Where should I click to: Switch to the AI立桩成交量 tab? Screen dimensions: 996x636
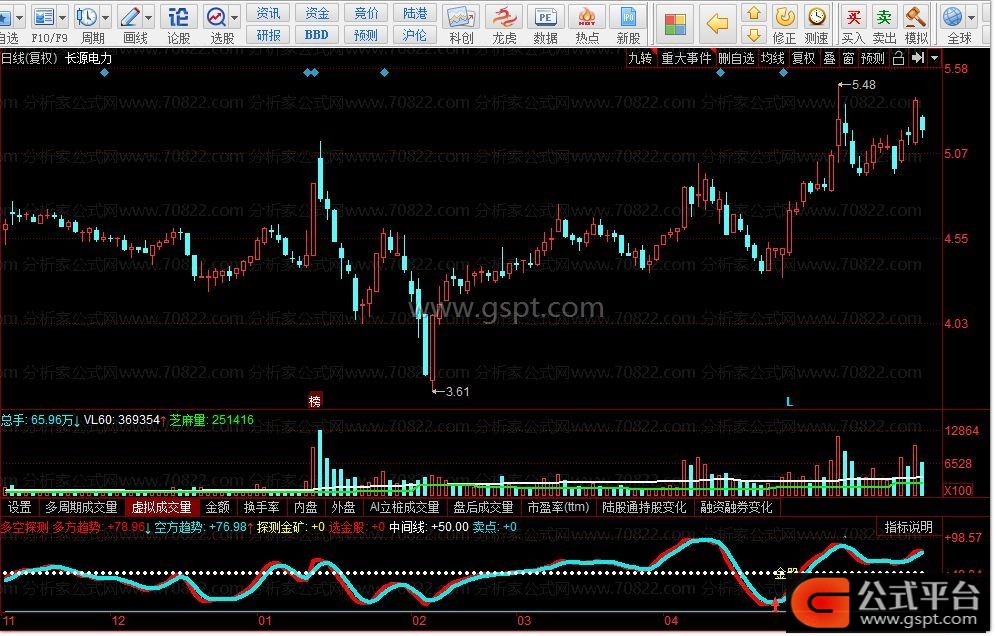click(405, 507)
